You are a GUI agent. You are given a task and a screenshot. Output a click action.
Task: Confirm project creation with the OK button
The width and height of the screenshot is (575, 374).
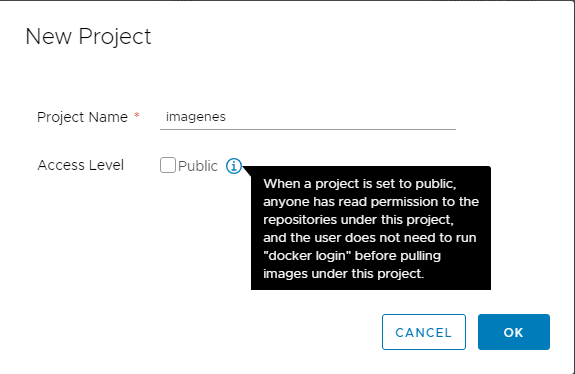click(x=514, y=332)
